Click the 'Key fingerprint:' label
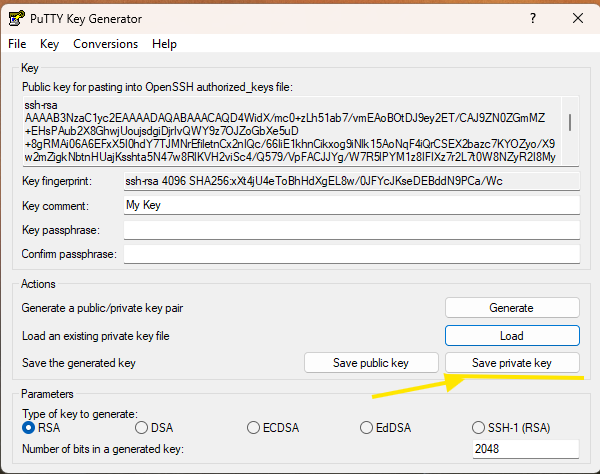 (57, 181)
